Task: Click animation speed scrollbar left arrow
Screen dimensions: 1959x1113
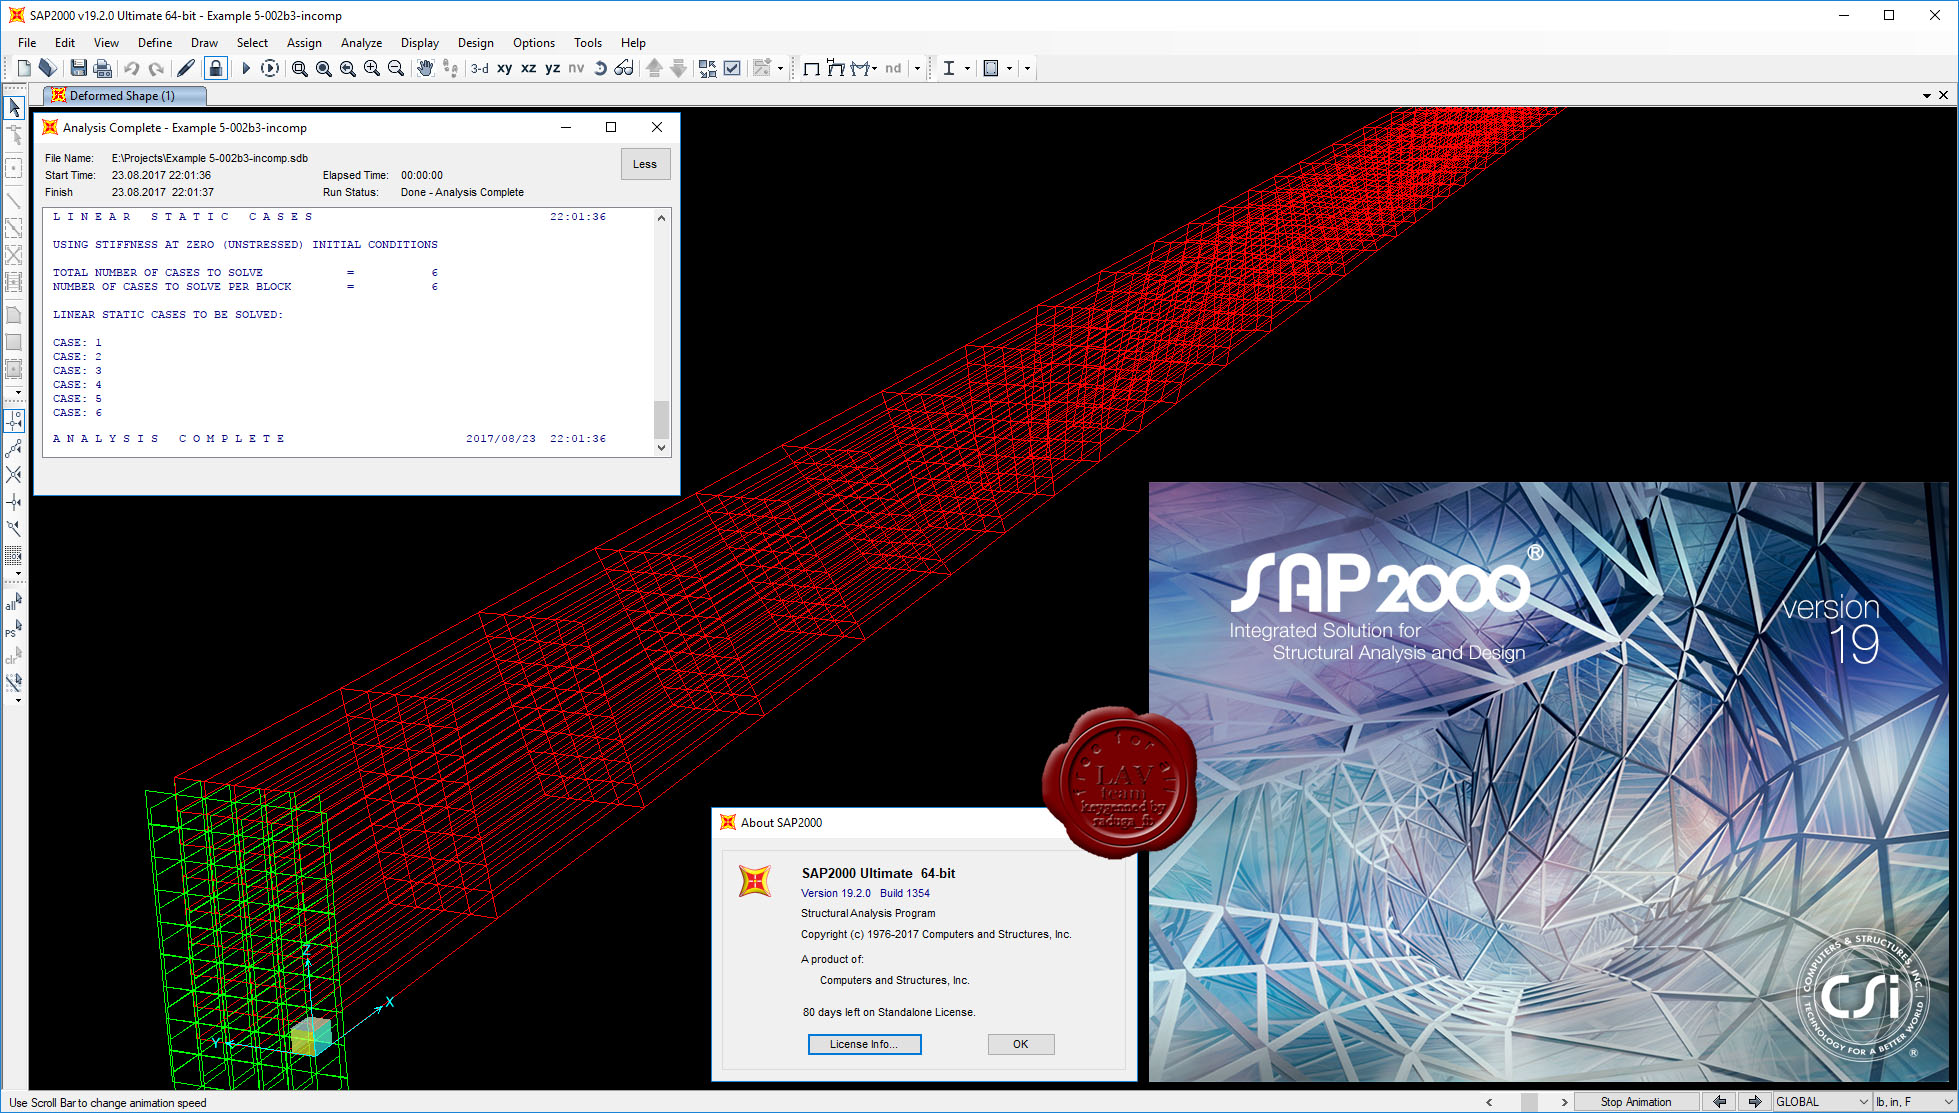Action: pos(1489,1102)
